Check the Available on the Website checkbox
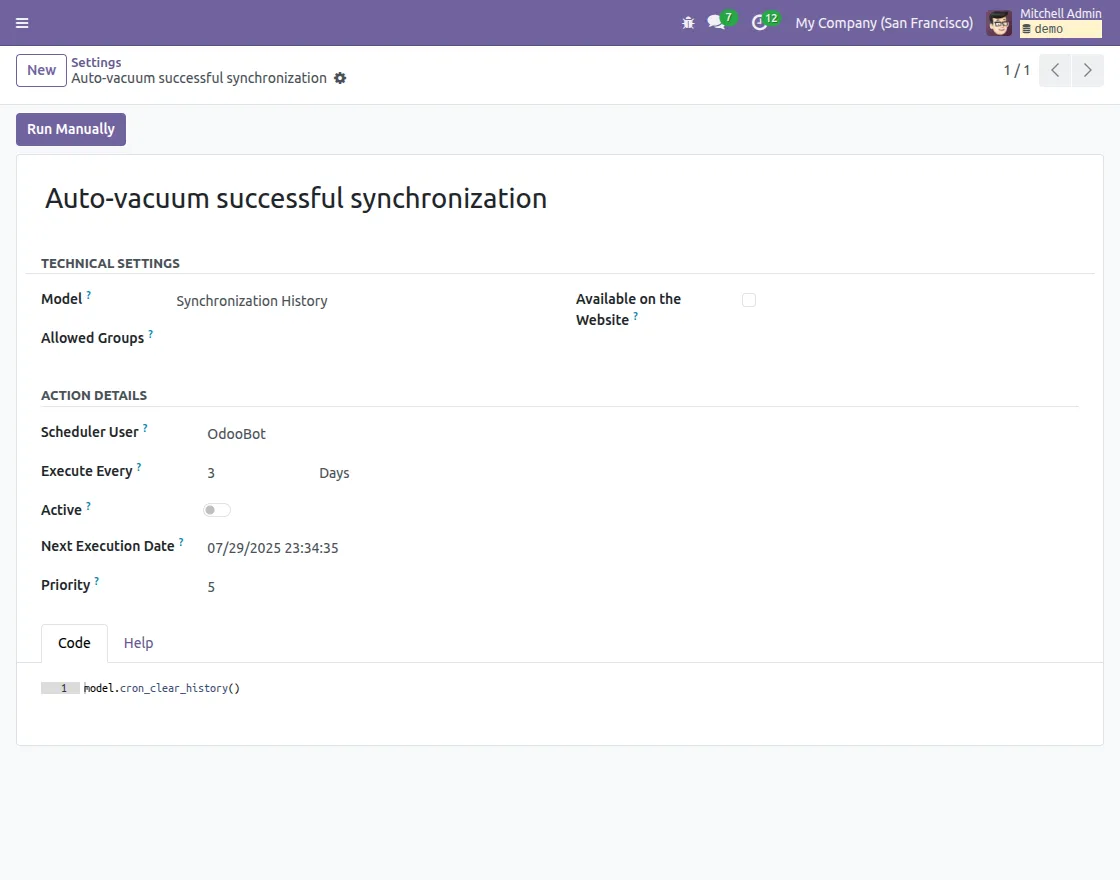The height and width of the screenshot is (880, 1120). [x=749, y=299]
